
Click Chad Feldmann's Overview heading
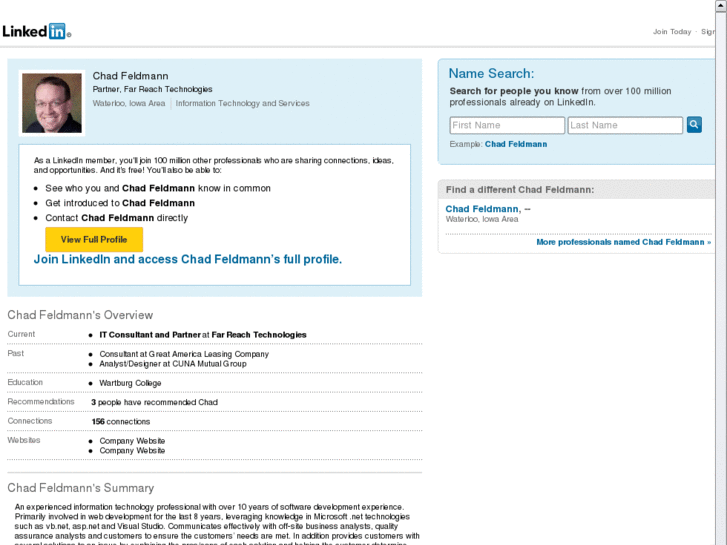(80, 315)
